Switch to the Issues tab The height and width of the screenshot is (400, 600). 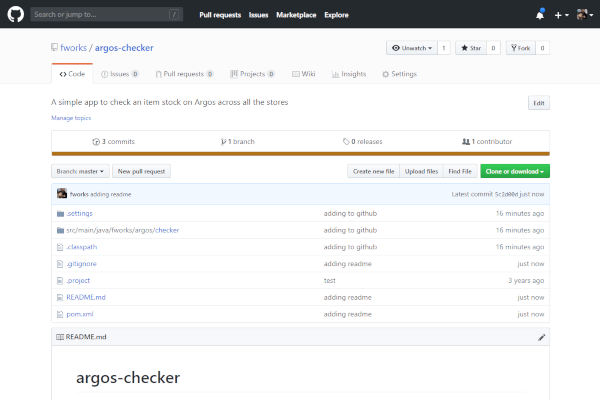tap(119, 74)
